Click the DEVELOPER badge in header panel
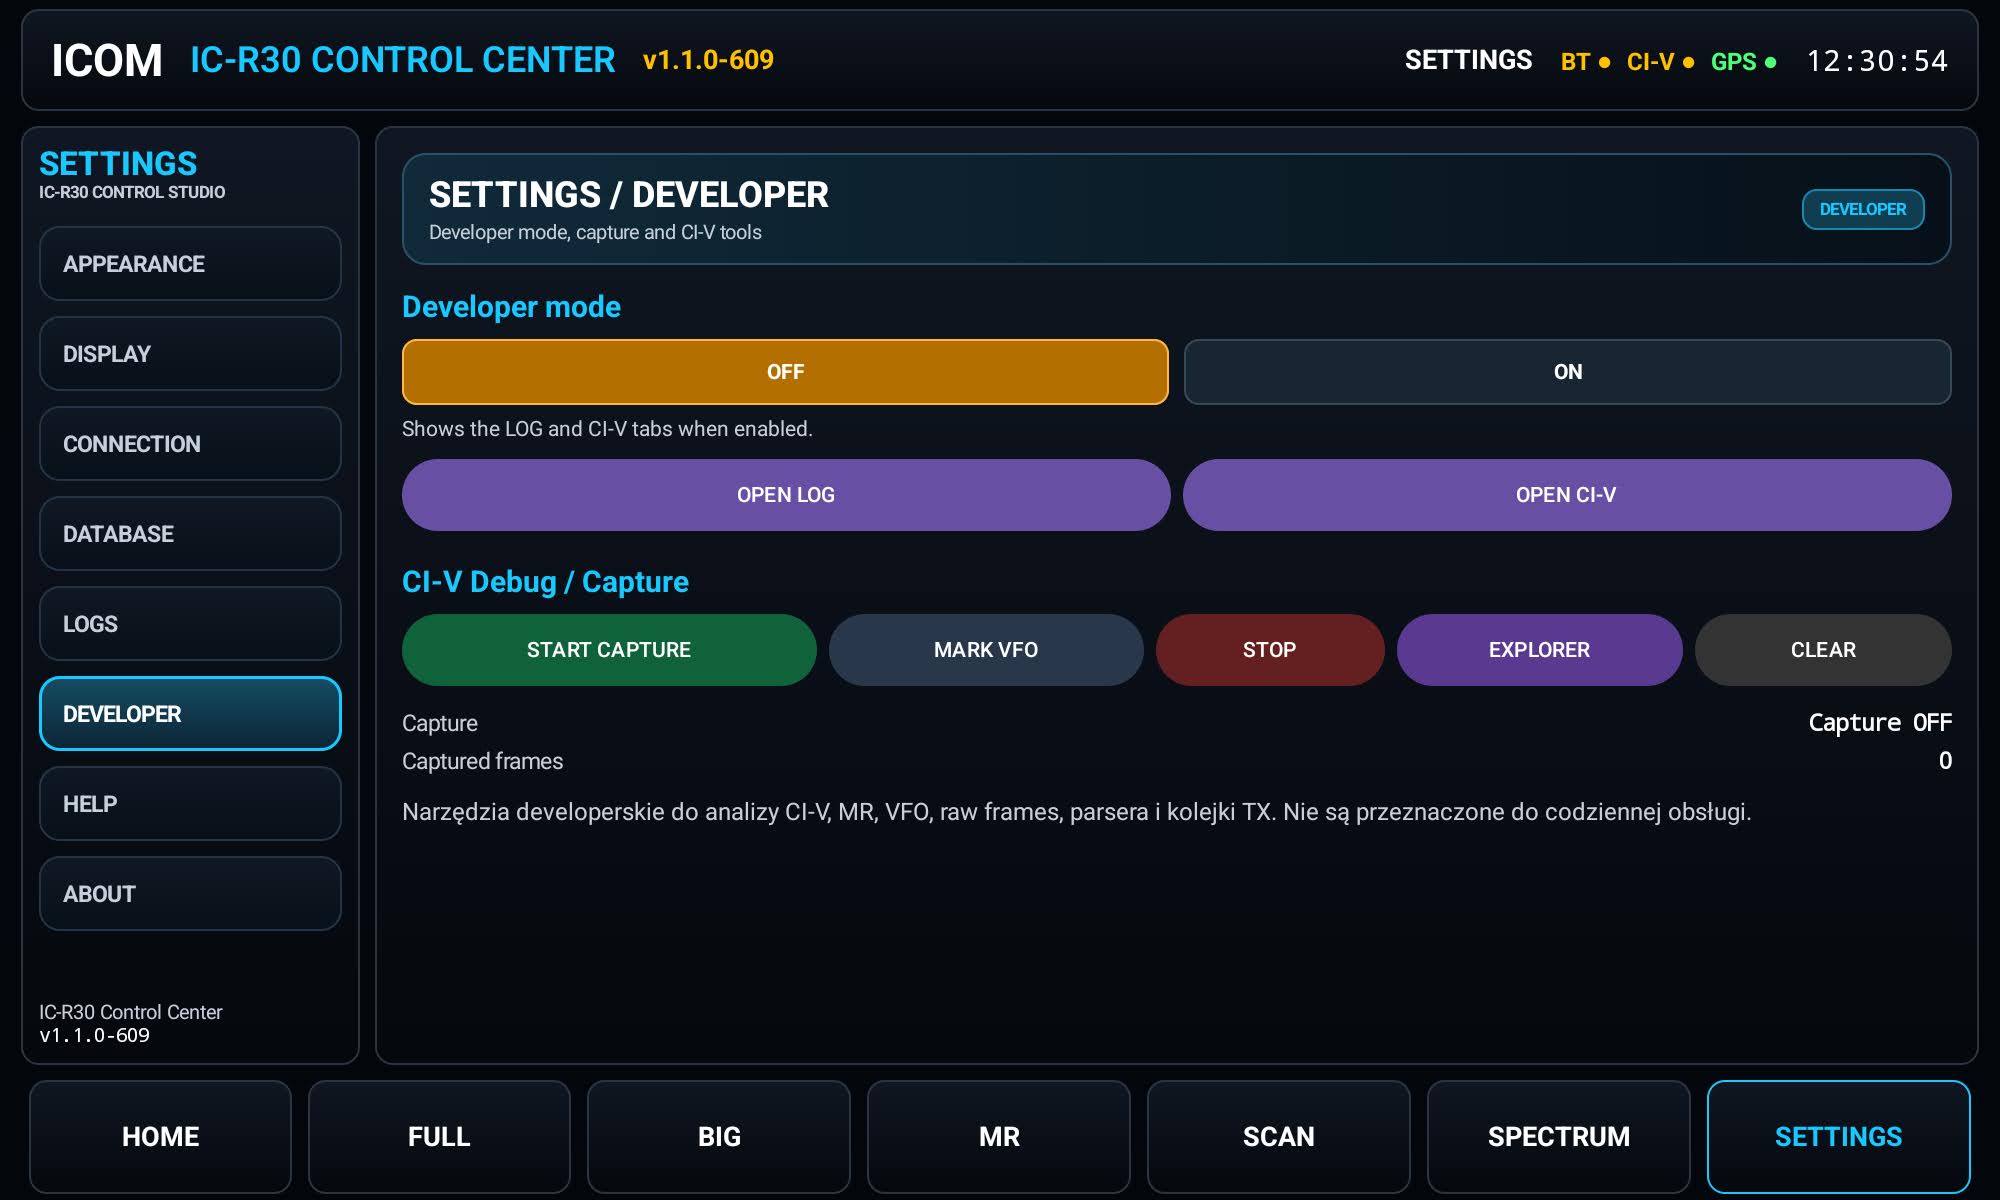 pos(1863,209)
